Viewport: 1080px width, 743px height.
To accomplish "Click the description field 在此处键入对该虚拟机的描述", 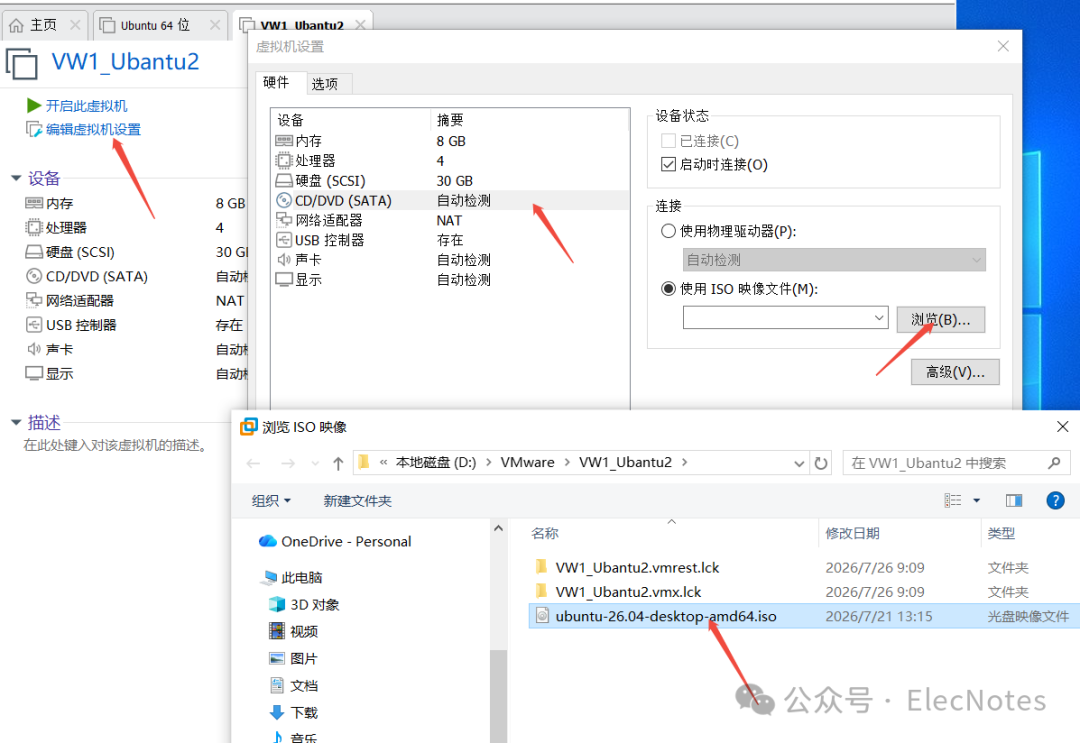I will point(115,446).
